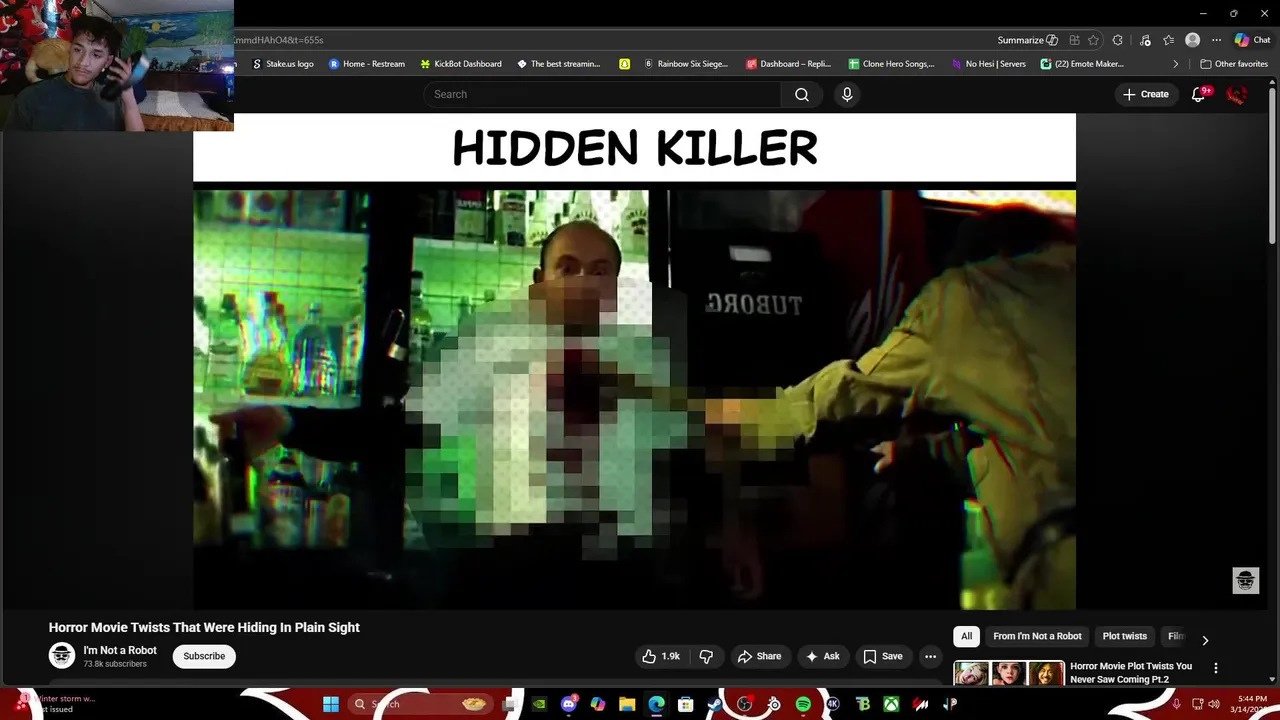Click the split screen icon in address bar
The width and height of the screenshot is (1280, 720).
(x=1074, y=40)
